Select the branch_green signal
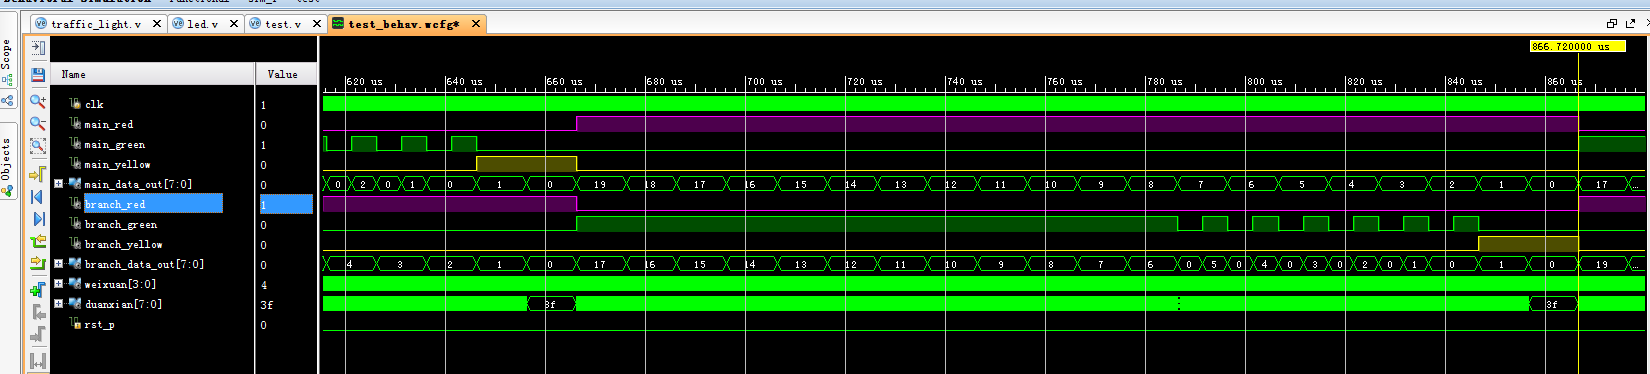The image size is (1650, 374). 120,224
